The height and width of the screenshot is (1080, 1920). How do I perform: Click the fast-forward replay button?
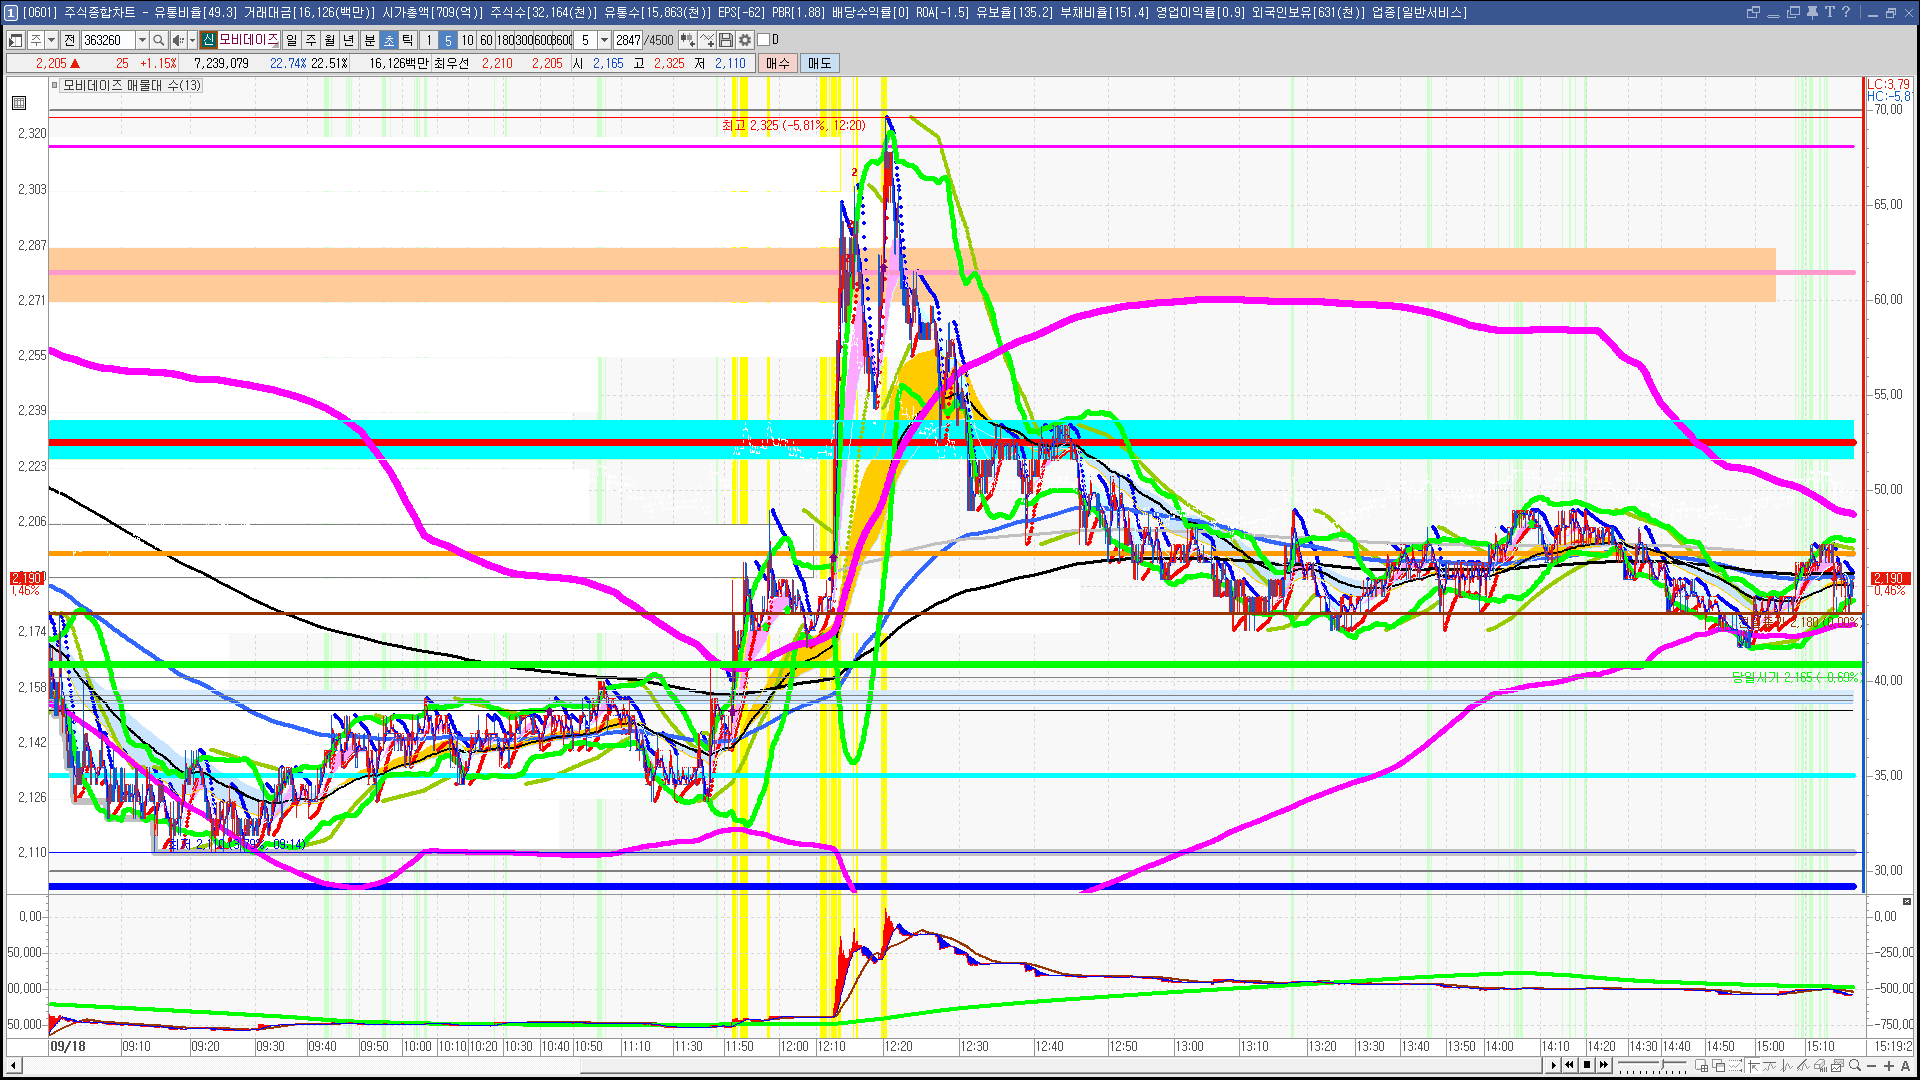coord(1604,1065)
